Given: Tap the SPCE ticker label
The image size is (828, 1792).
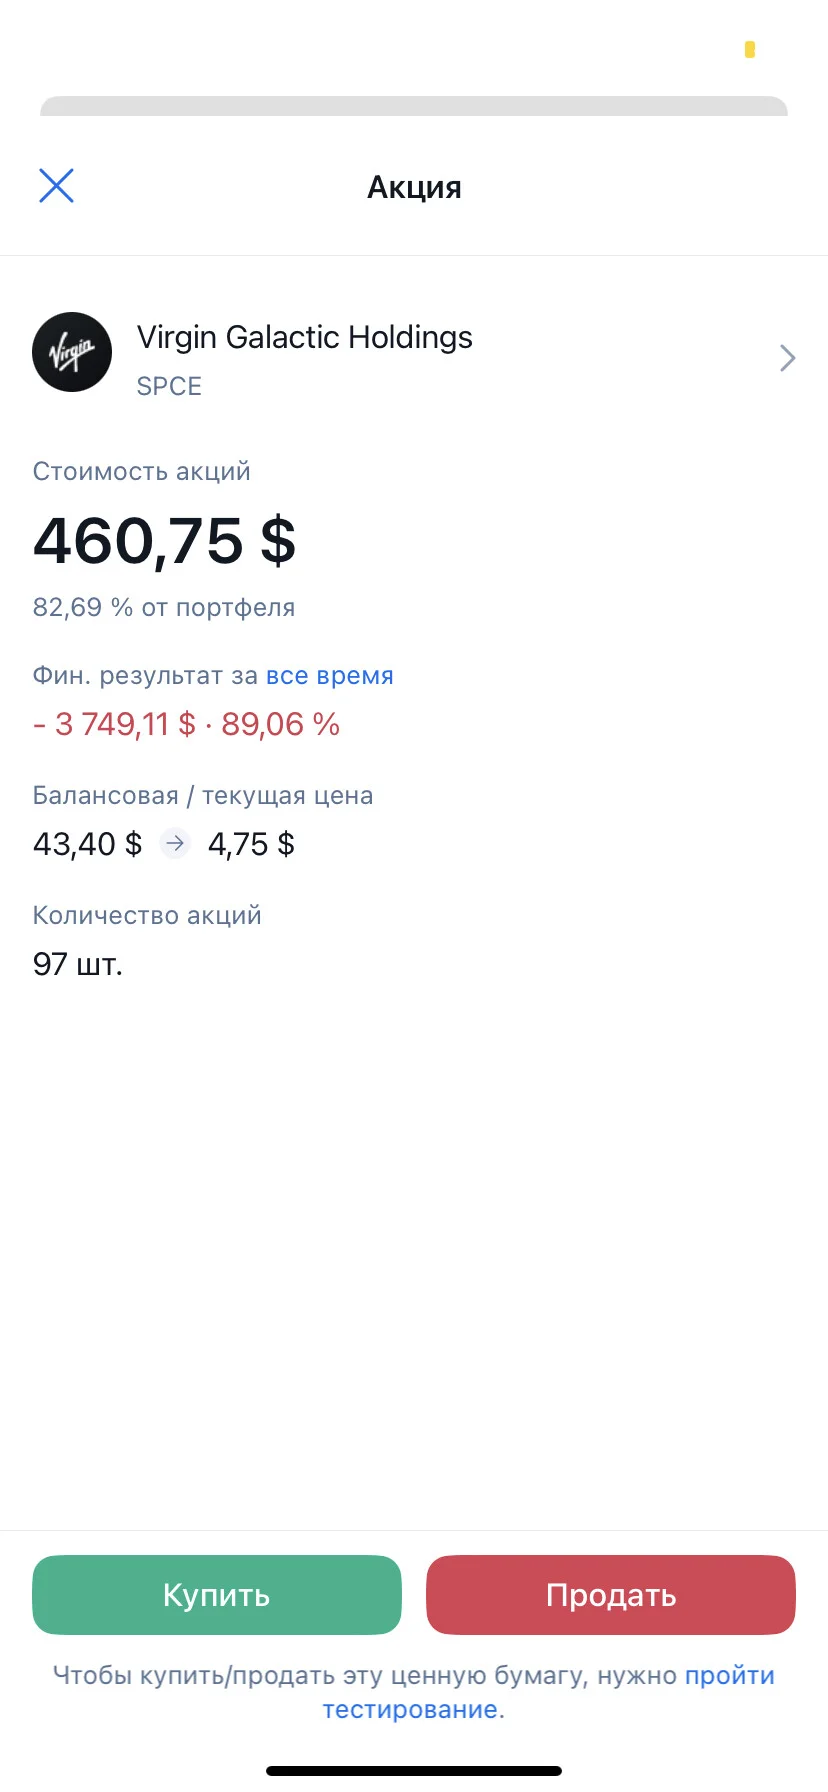Looking at the screenshot, I should (169, 386).
